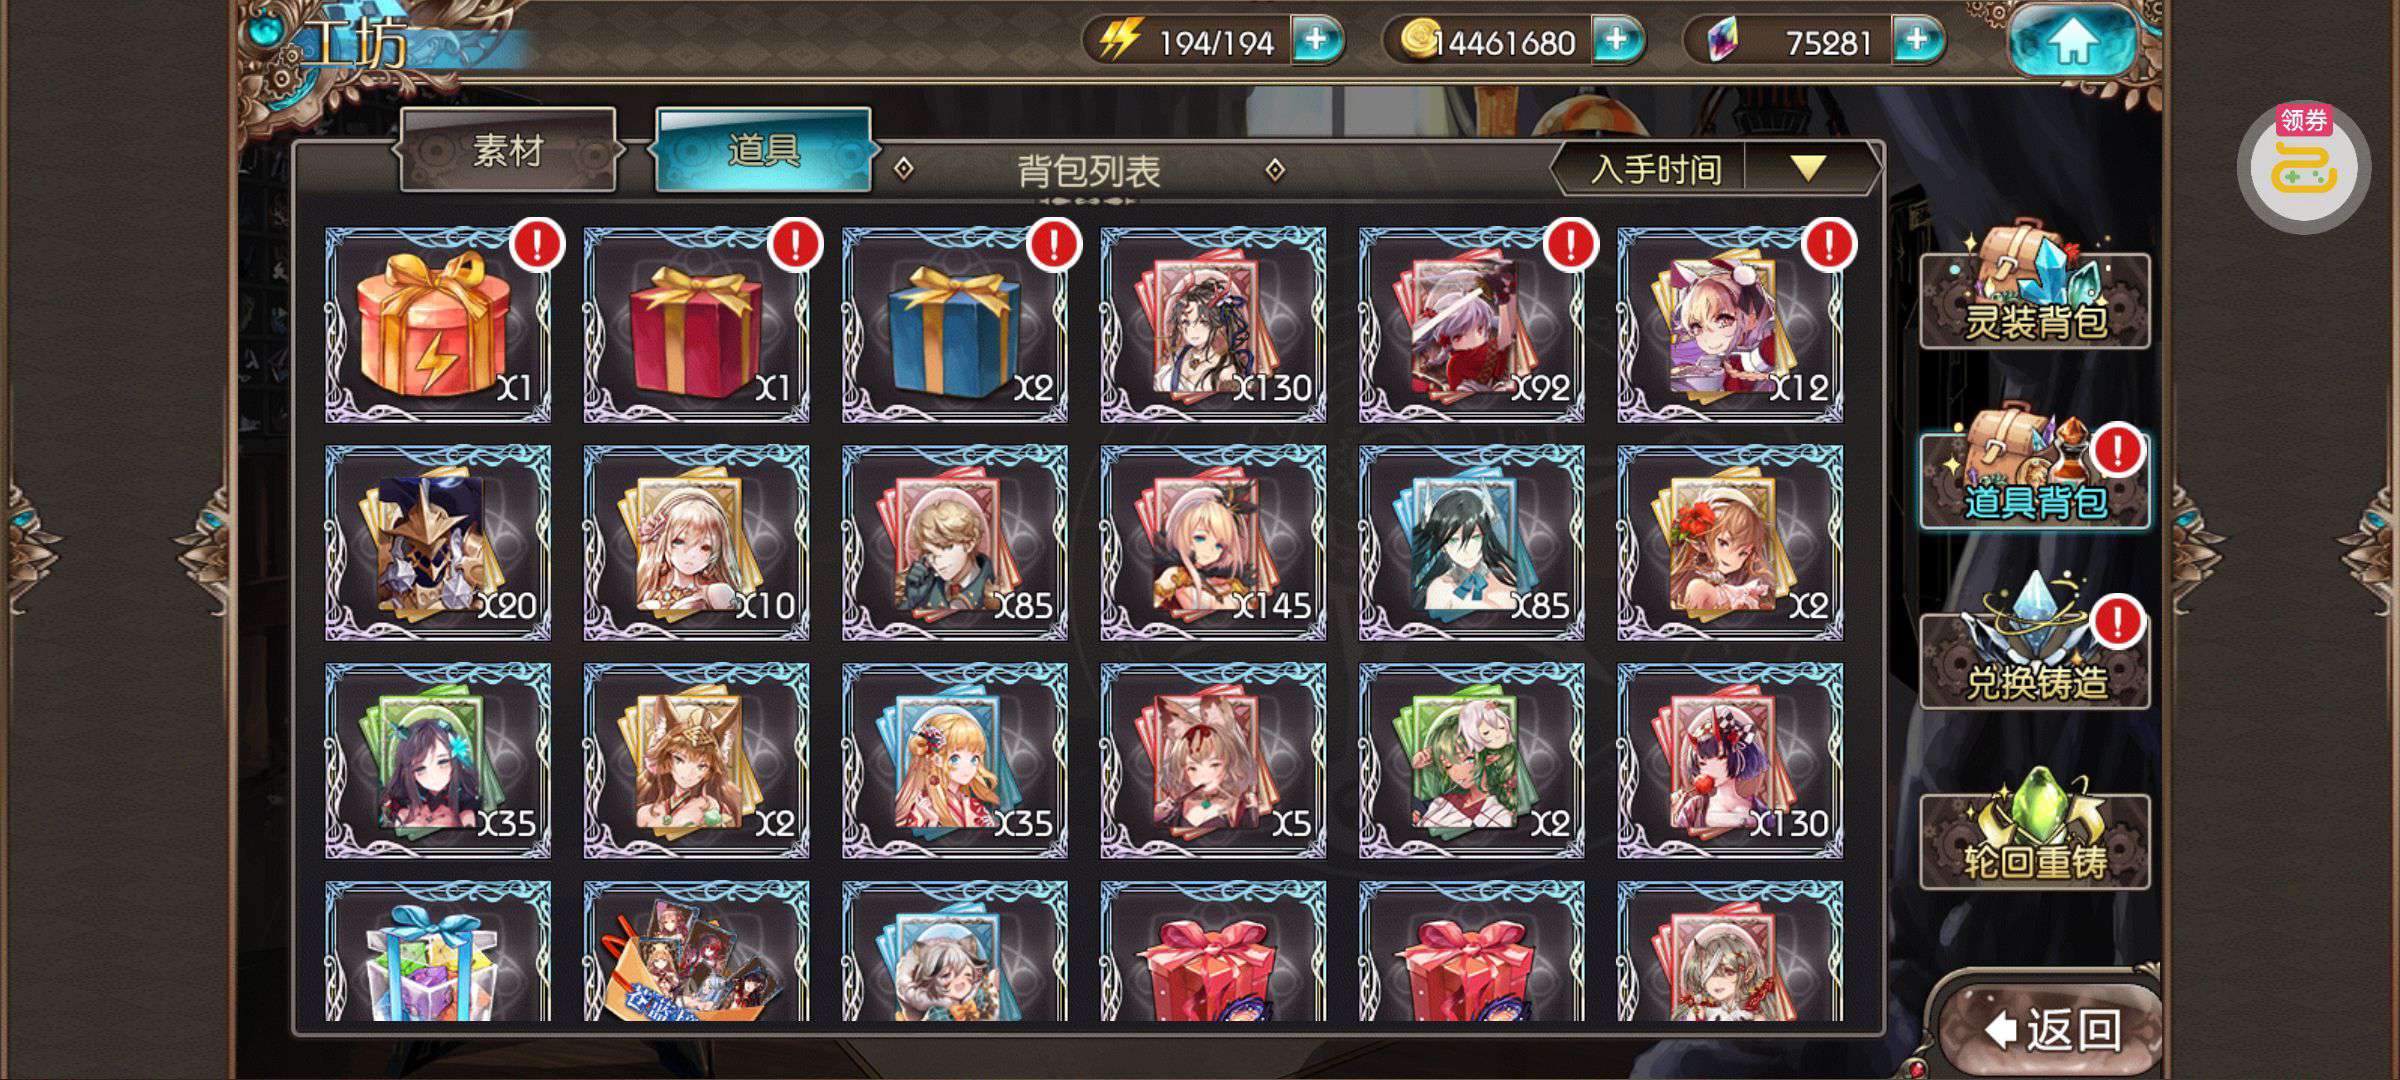Select the character card with x145
Screen dimensions: 2400x1080
(x=1213, y=543)
